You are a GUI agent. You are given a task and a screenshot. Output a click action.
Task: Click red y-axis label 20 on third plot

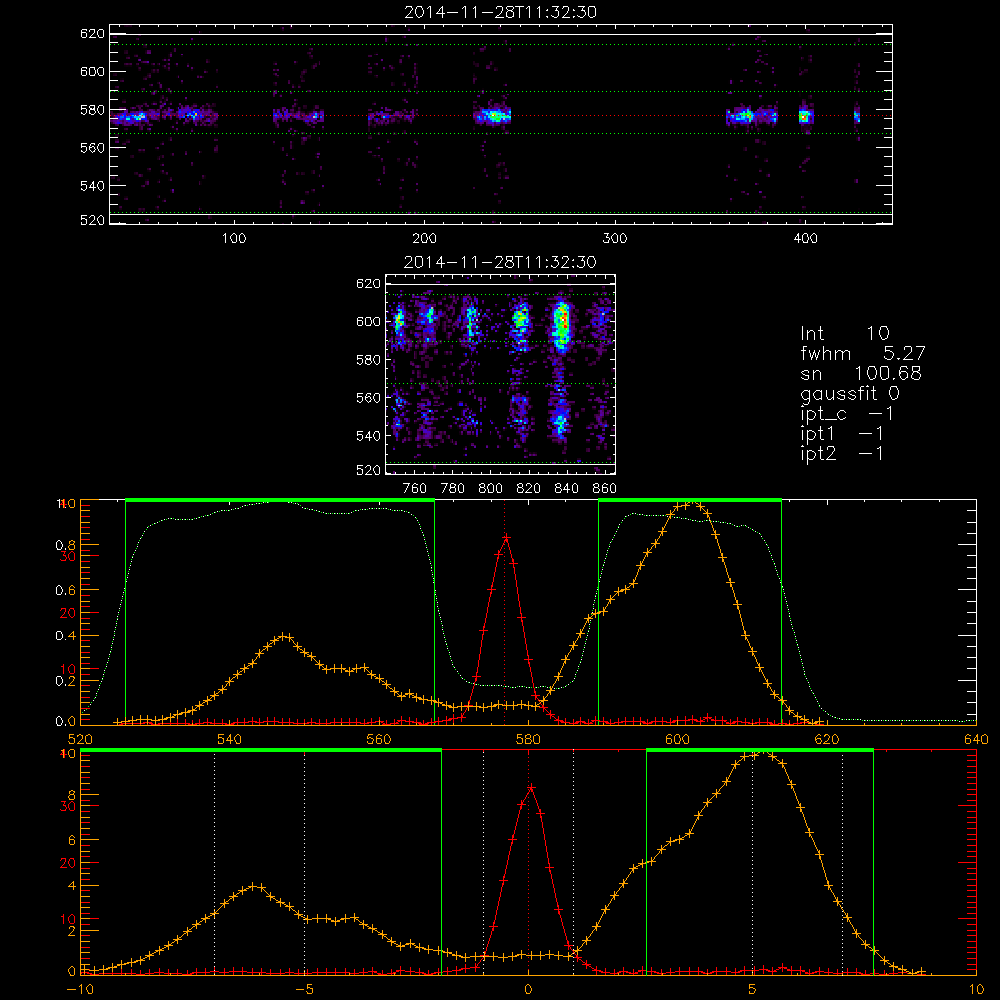(x=68, y=613)
